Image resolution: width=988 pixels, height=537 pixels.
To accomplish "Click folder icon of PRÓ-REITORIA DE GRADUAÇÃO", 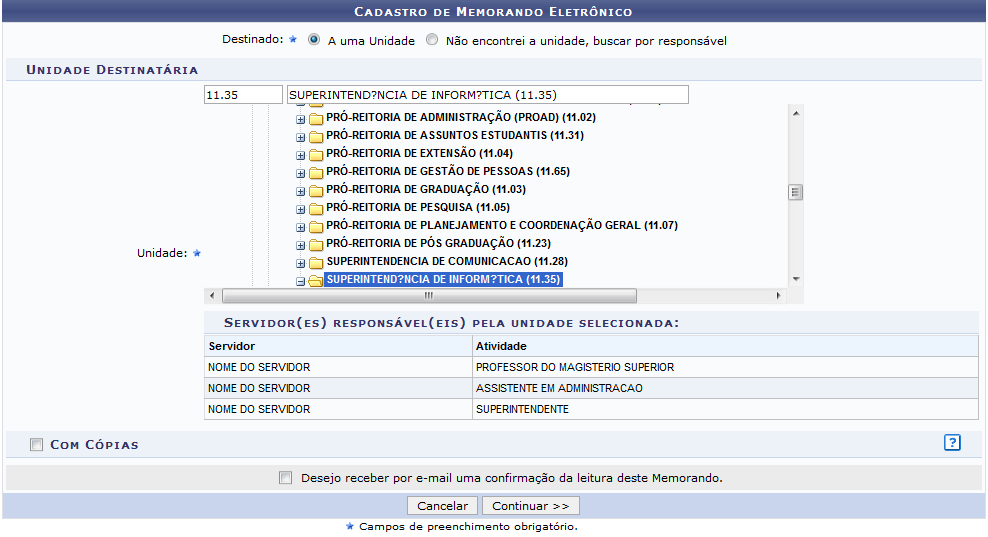I will pyautogui.click(x=316, y=190).
